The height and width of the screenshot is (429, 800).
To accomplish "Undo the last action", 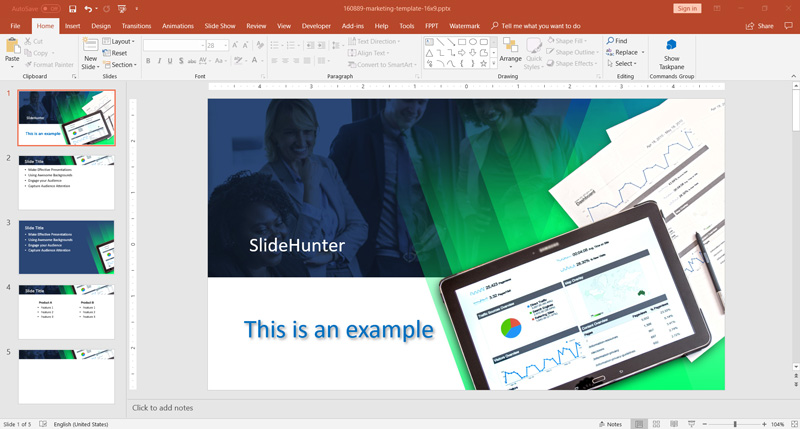I will (x=88, y=9).
